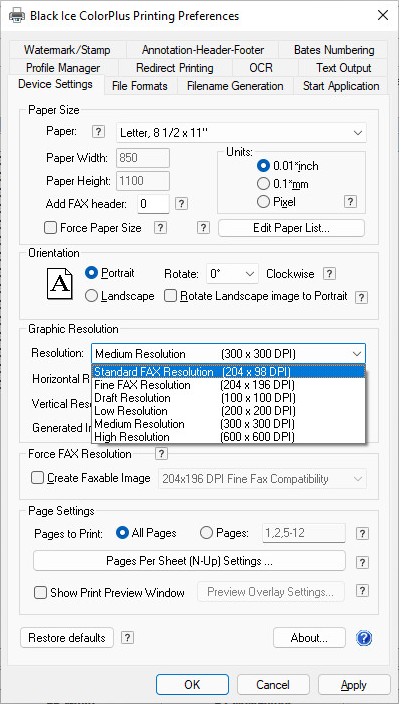Click help icon next to Pages range field
The image size is (399, 704).
click(x=362, y=533)
